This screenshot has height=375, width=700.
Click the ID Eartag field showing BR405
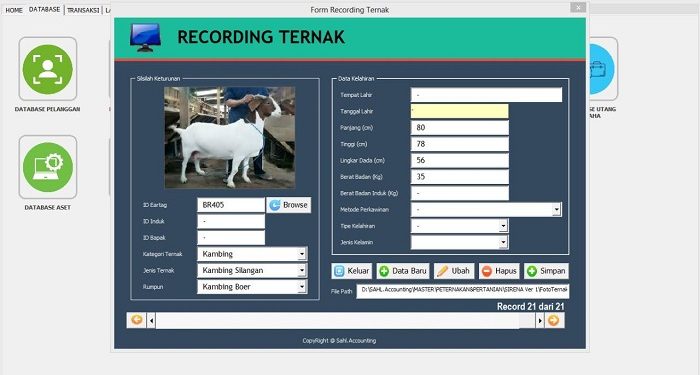pos(231,205)
